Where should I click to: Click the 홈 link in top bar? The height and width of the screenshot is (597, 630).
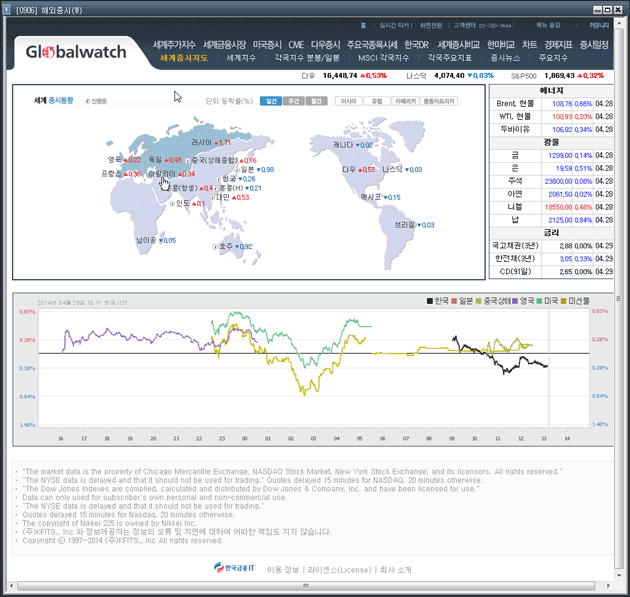(363, 25)
